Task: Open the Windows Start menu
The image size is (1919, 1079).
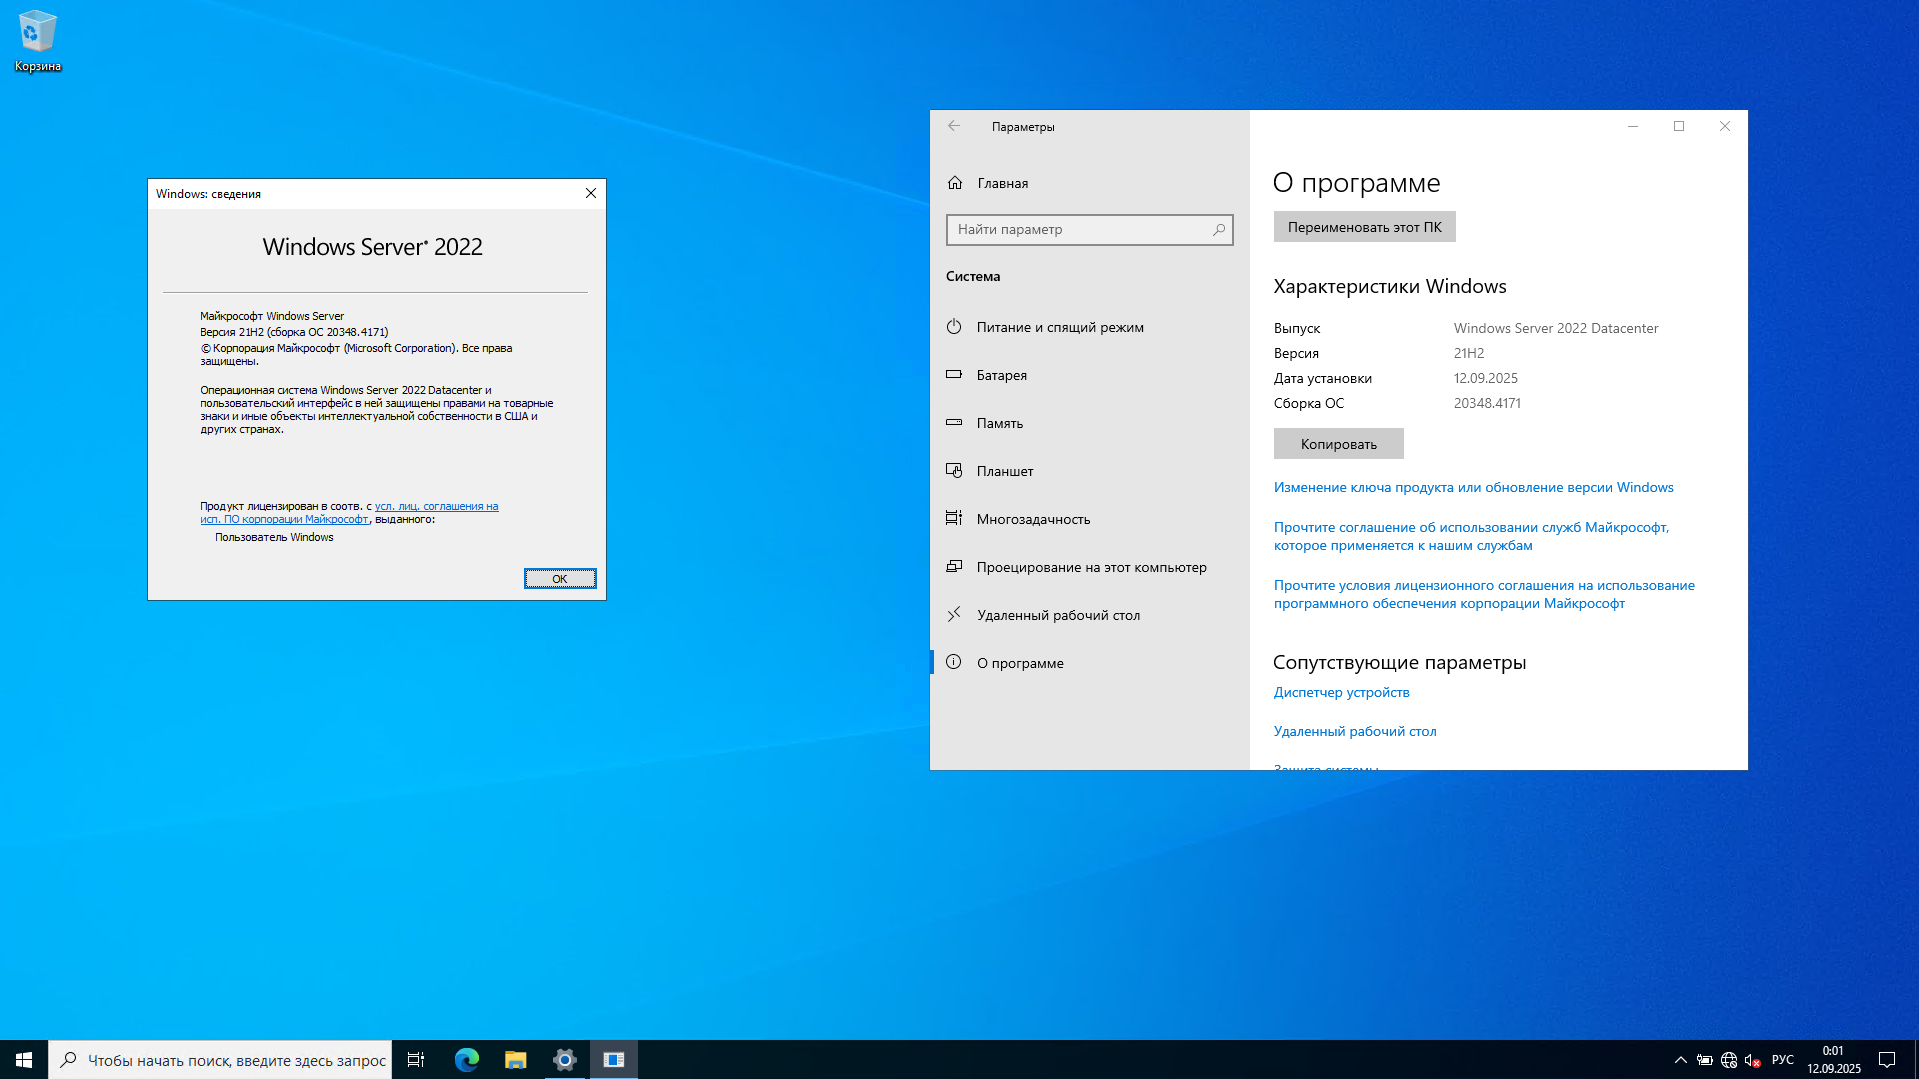Action: [x=24, y=1060]
